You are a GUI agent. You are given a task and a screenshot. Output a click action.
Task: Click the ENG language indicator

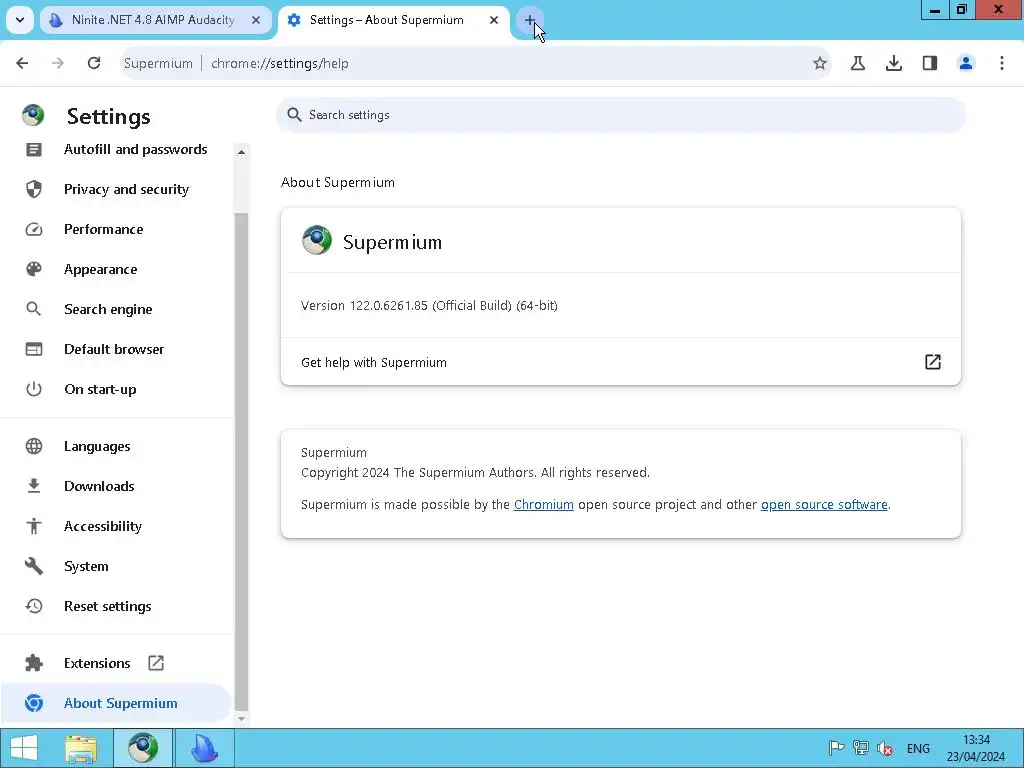(918, 749)
